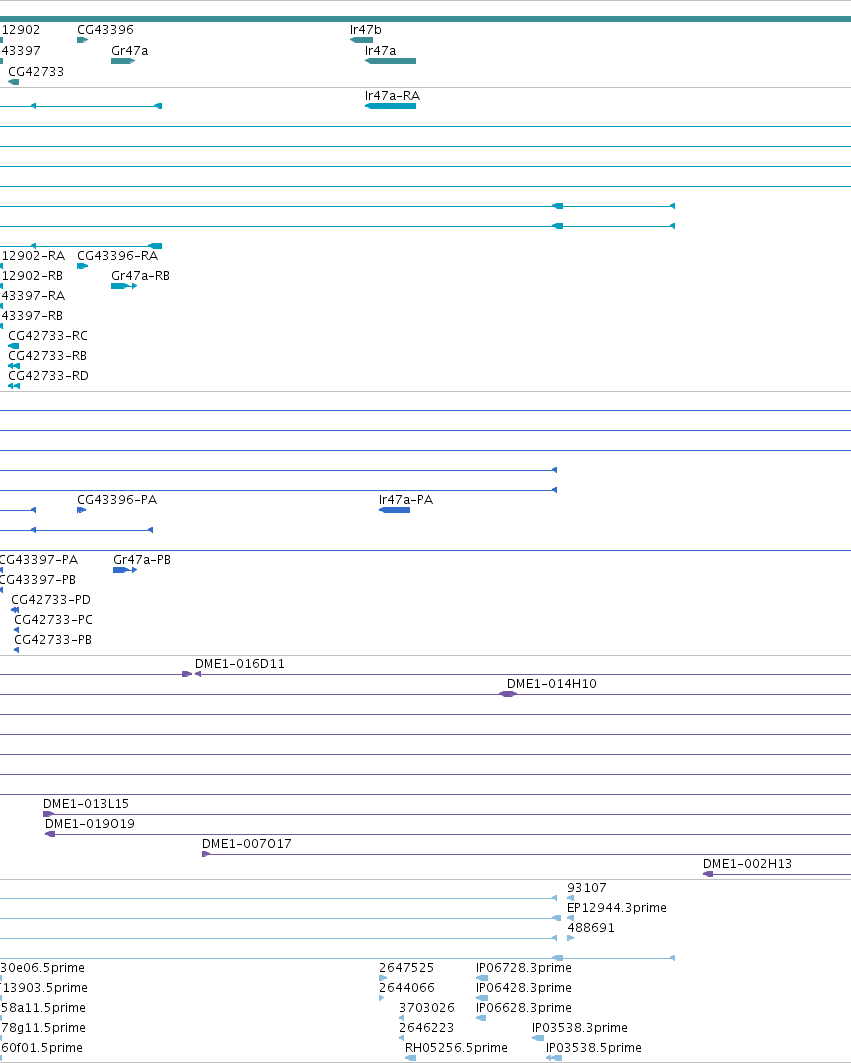Click the Gr47a gene glyph
Viewport: 851px width, 1063px height.
pos(123,61)
